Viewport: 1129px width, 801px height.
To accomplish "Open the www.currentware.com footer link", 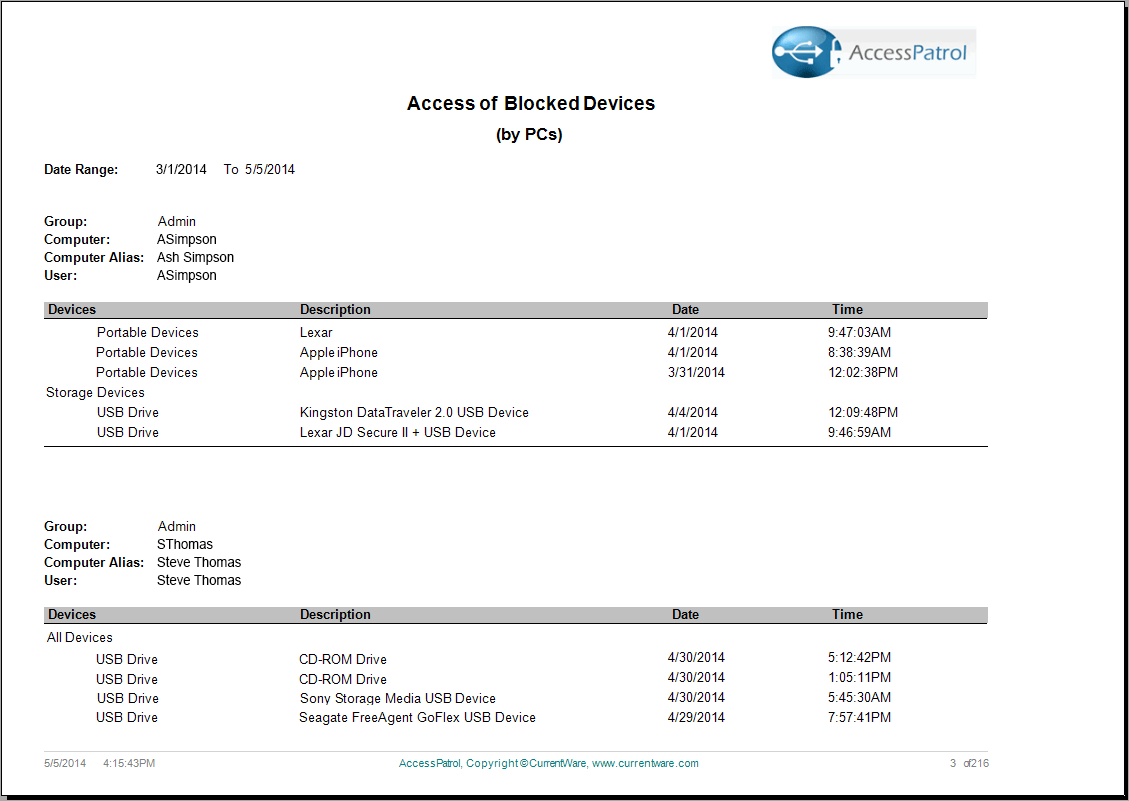I will (x=645, y=764).
